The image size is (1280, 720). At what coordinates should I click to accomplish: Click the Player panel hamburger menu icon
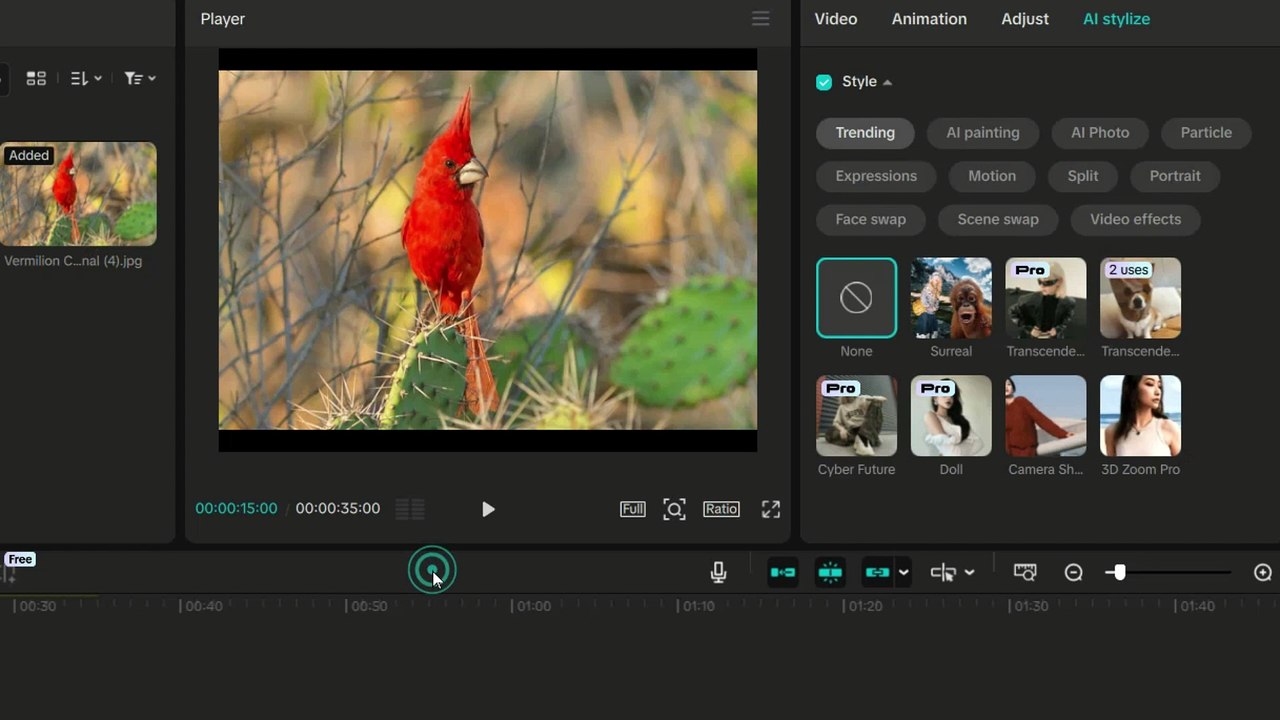761,19
